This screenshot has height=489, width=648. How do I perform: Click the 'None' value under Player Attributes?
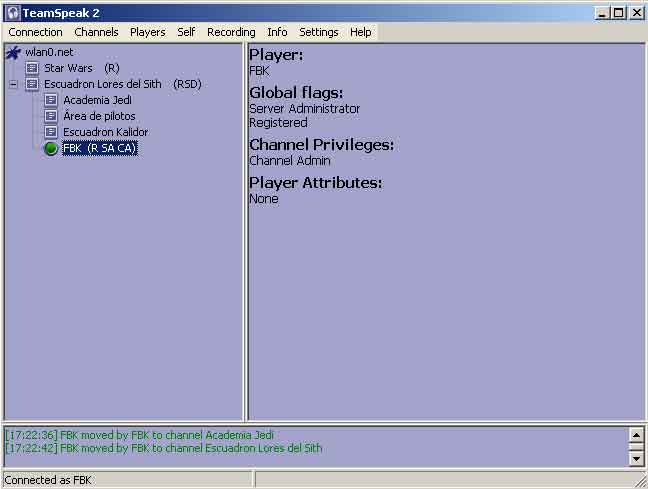[x=264, y=199]
